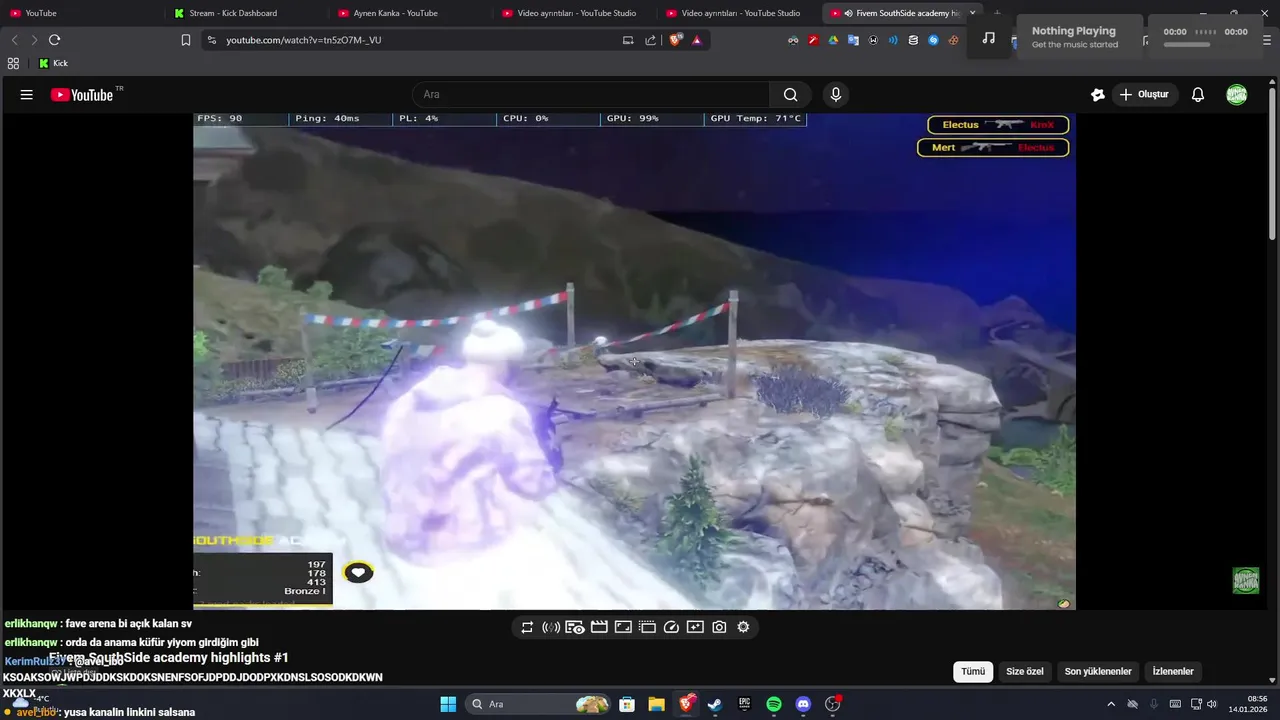Switch to Aynen Kanka - YouTube tab
This screenshot has width=1280, height=720.
408,13
